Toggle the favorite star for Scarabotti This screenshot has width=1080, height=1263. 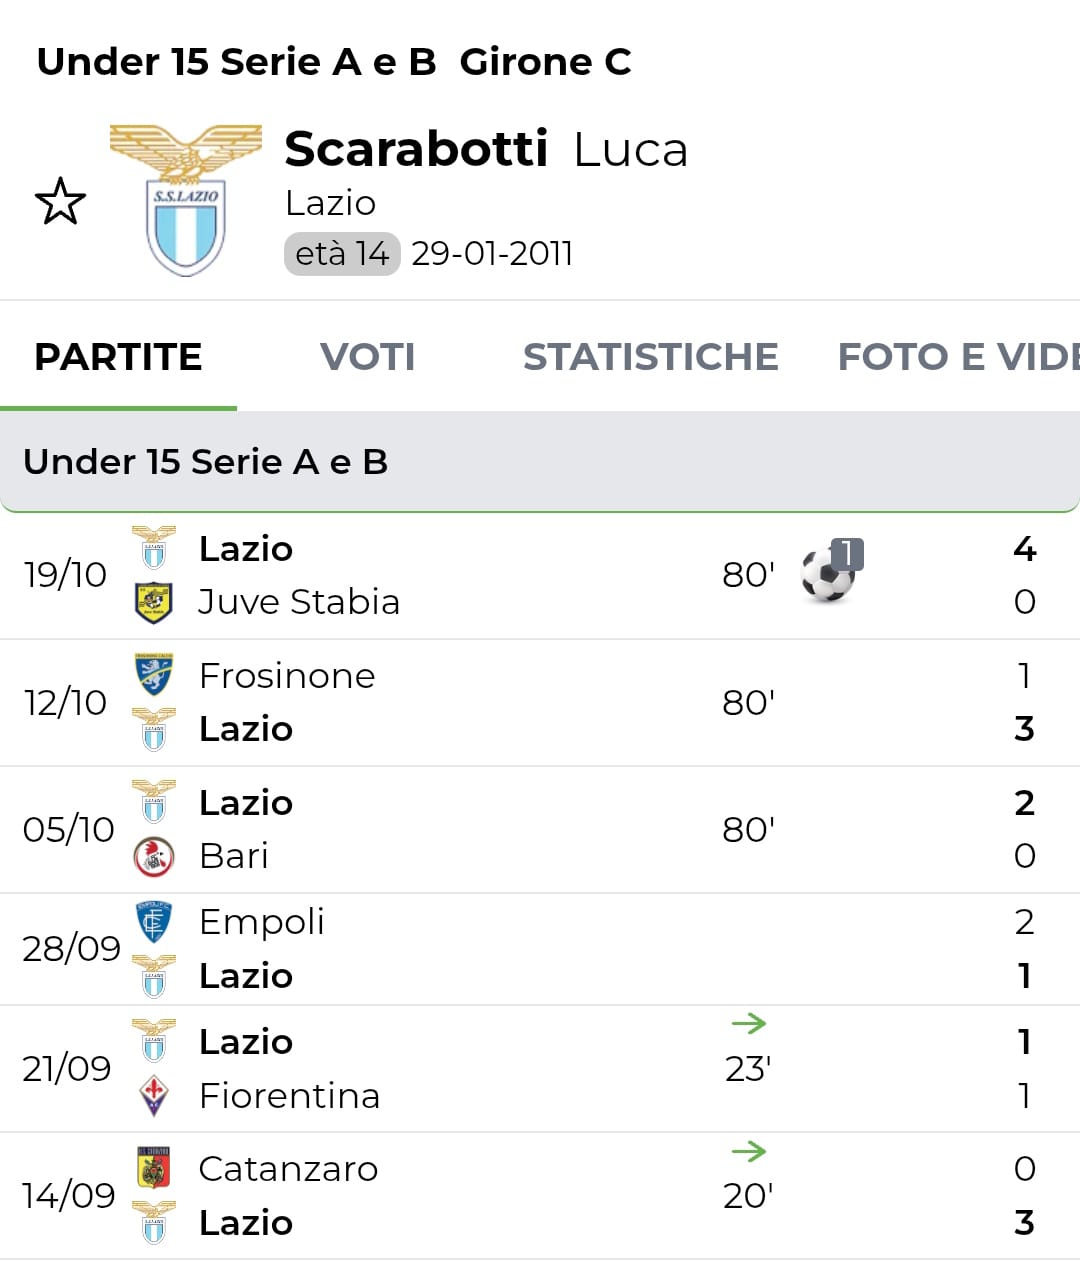click(x=60, y=201)
